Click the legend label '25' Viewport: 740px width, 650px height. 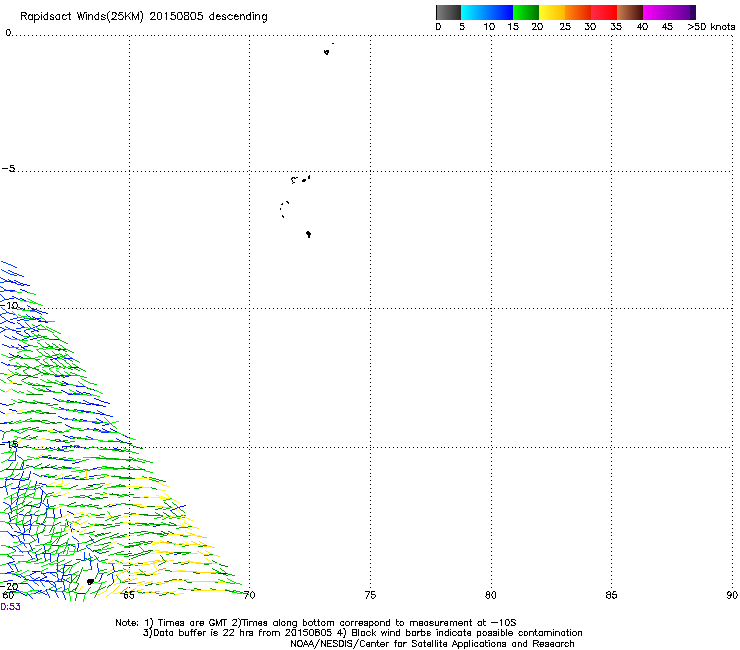(565, 27)
